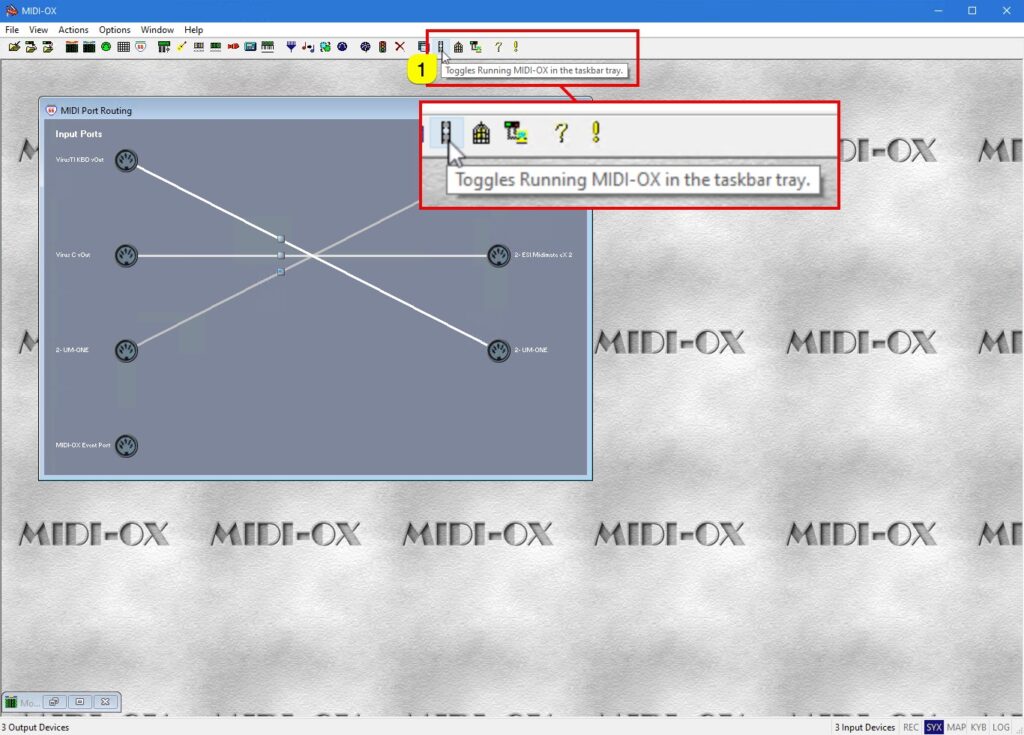Click the KYB status bar label
This screenshot has width=1024, height=735.
click(978, 727)
